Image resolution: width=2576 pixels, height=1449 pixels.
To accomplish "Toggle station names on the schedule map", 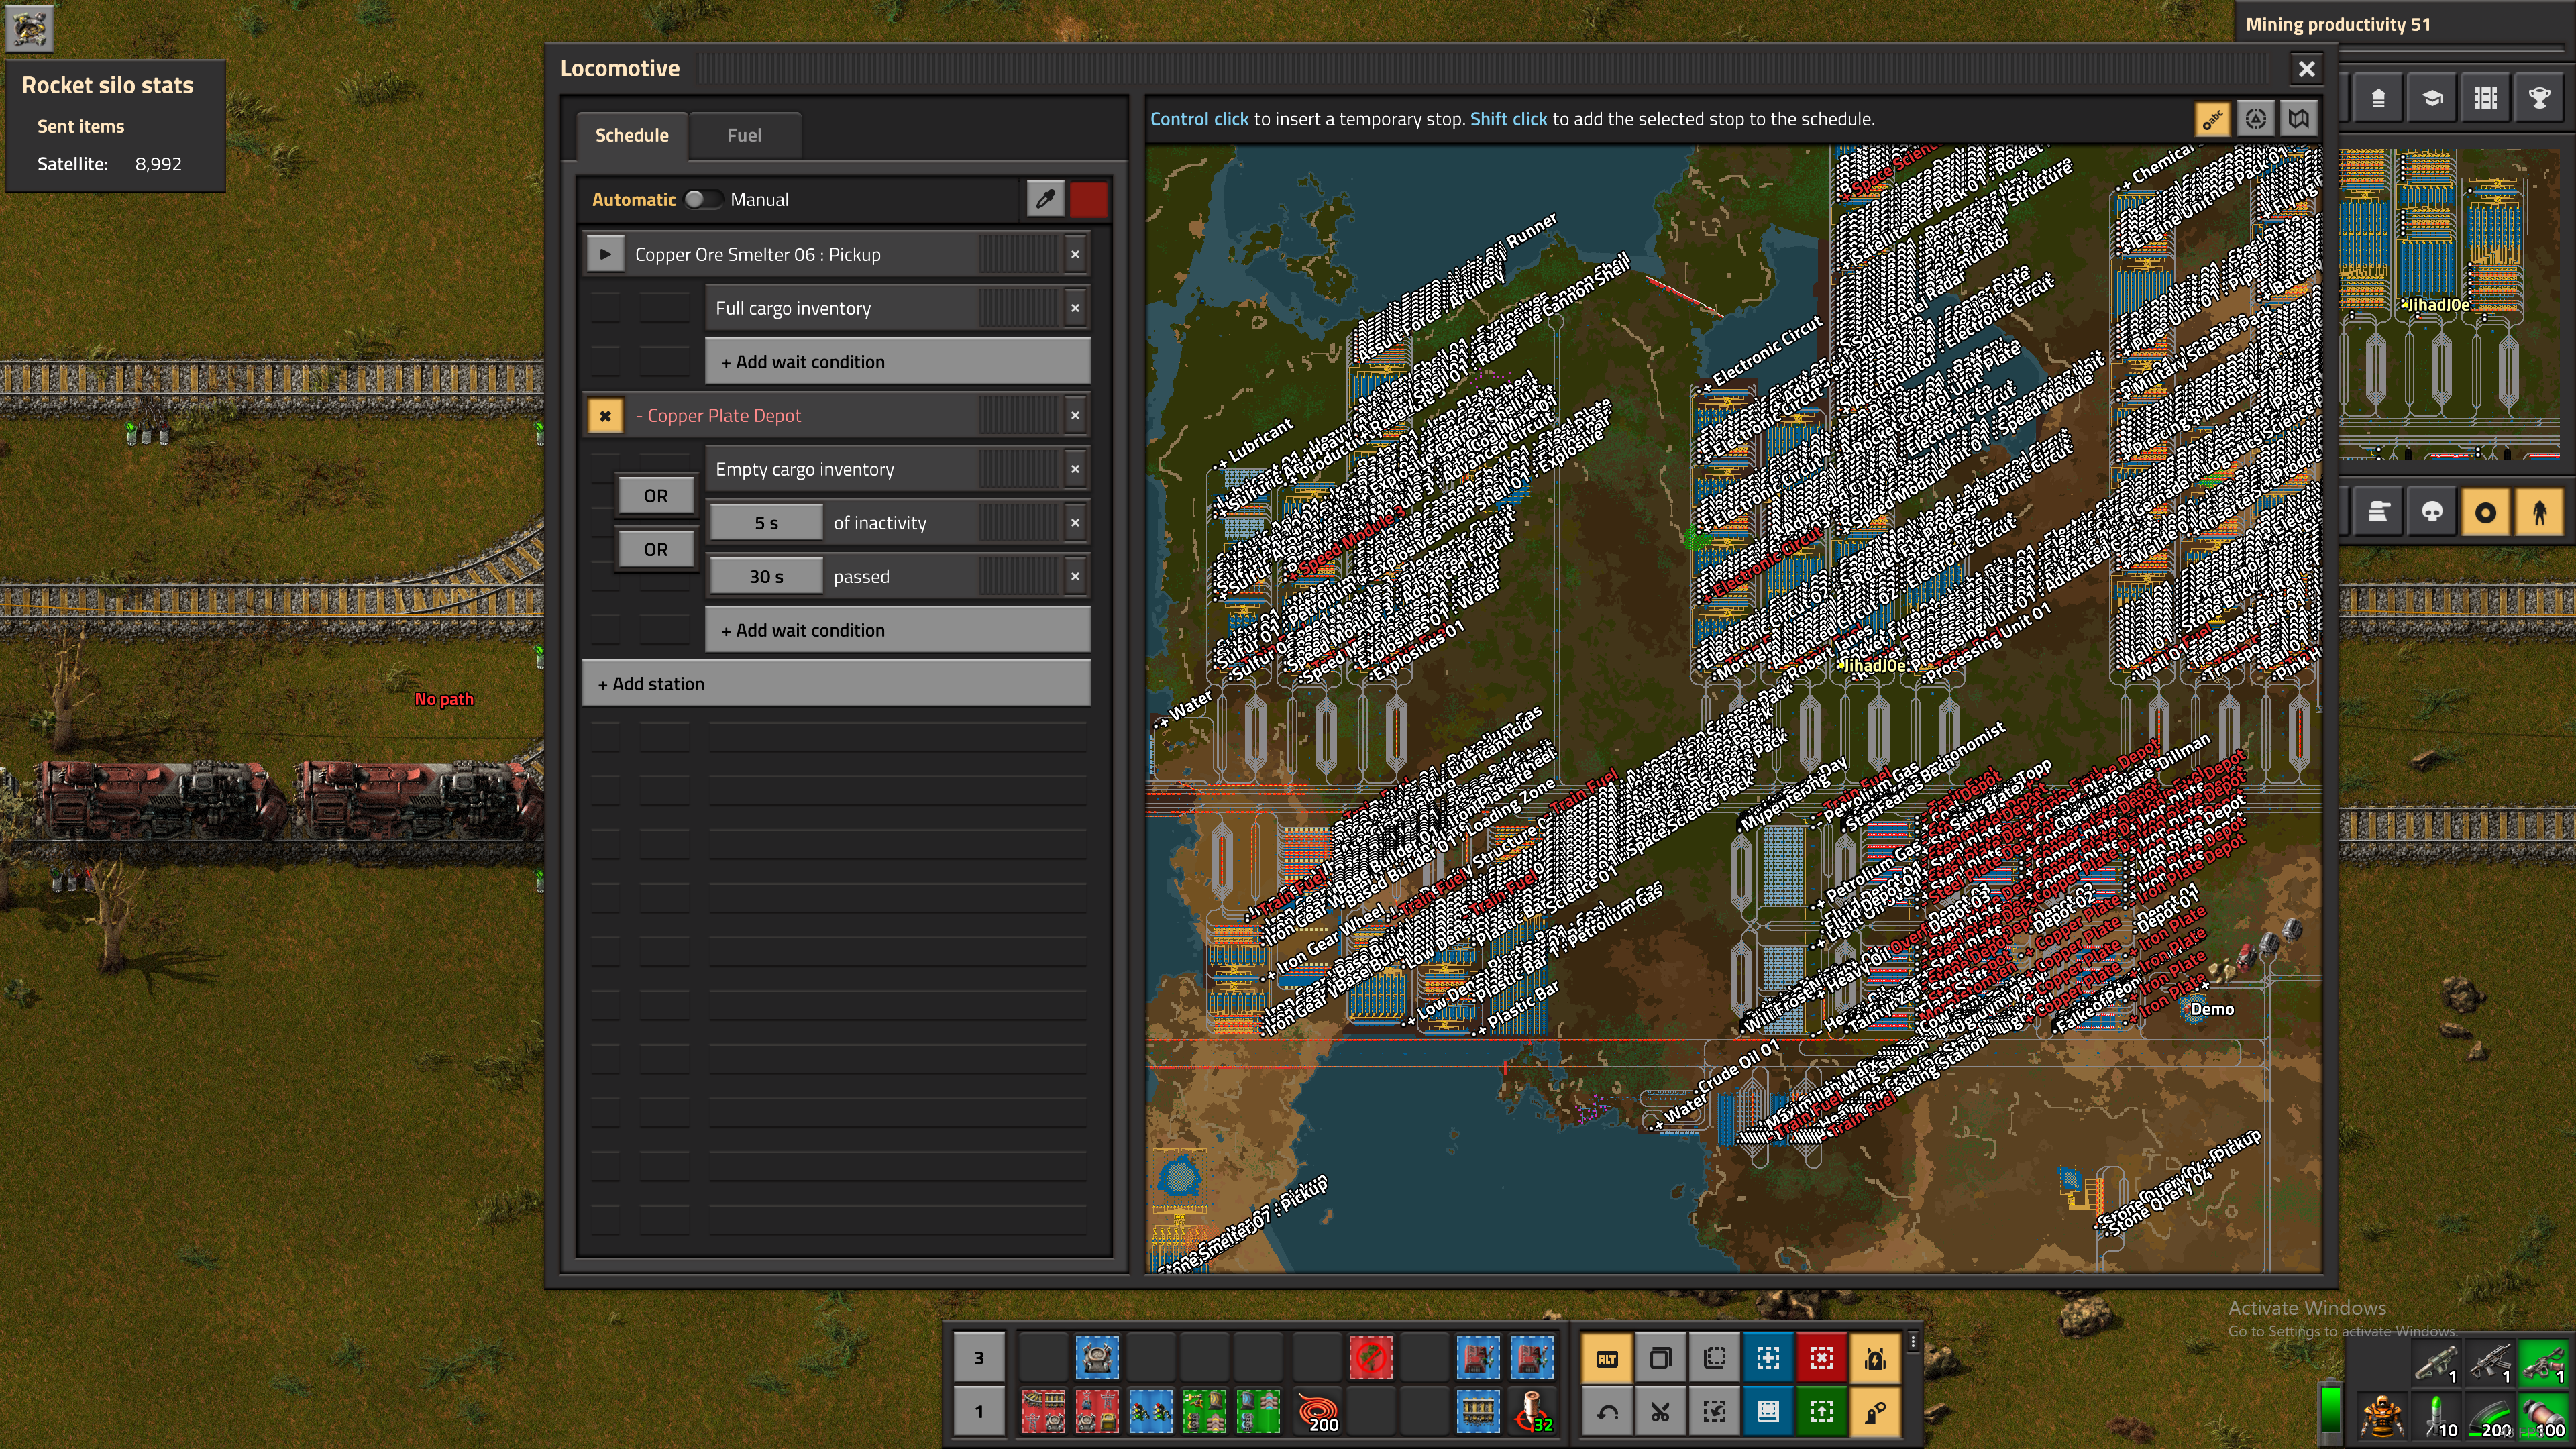I will point(2212,119).
